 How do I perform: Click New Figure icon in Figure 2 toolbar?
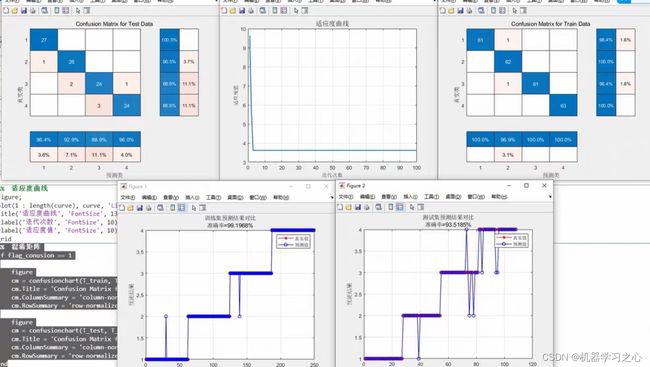click(x=340, y=207)
